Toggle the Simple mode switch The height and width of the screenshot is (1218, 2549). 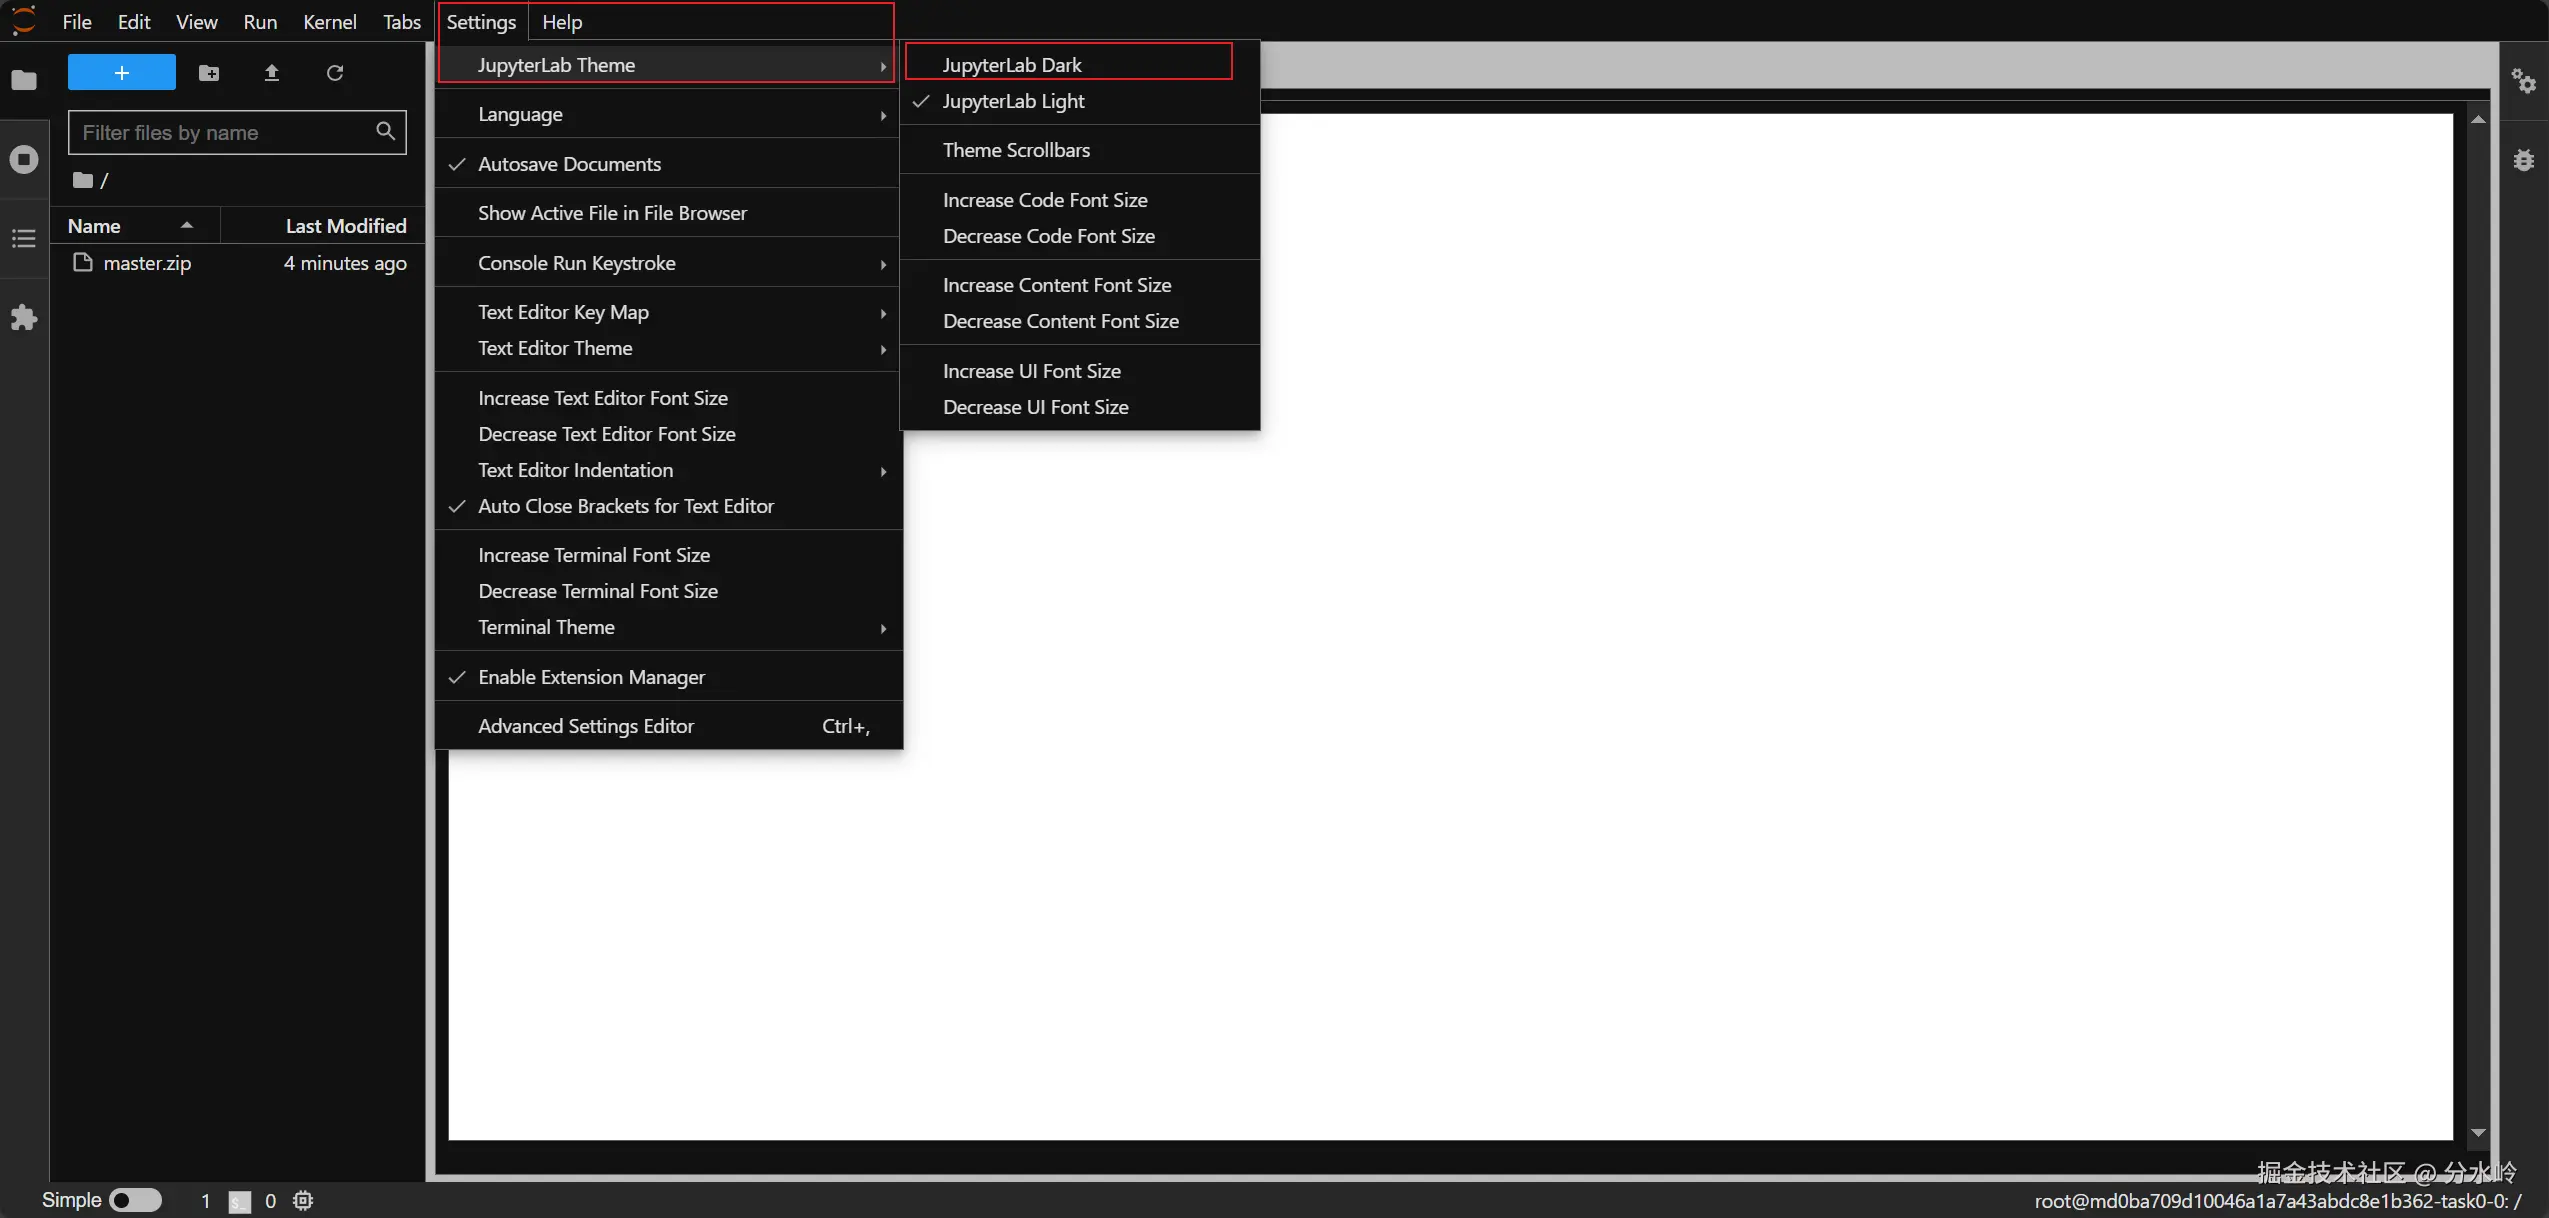click(135, 1200)
